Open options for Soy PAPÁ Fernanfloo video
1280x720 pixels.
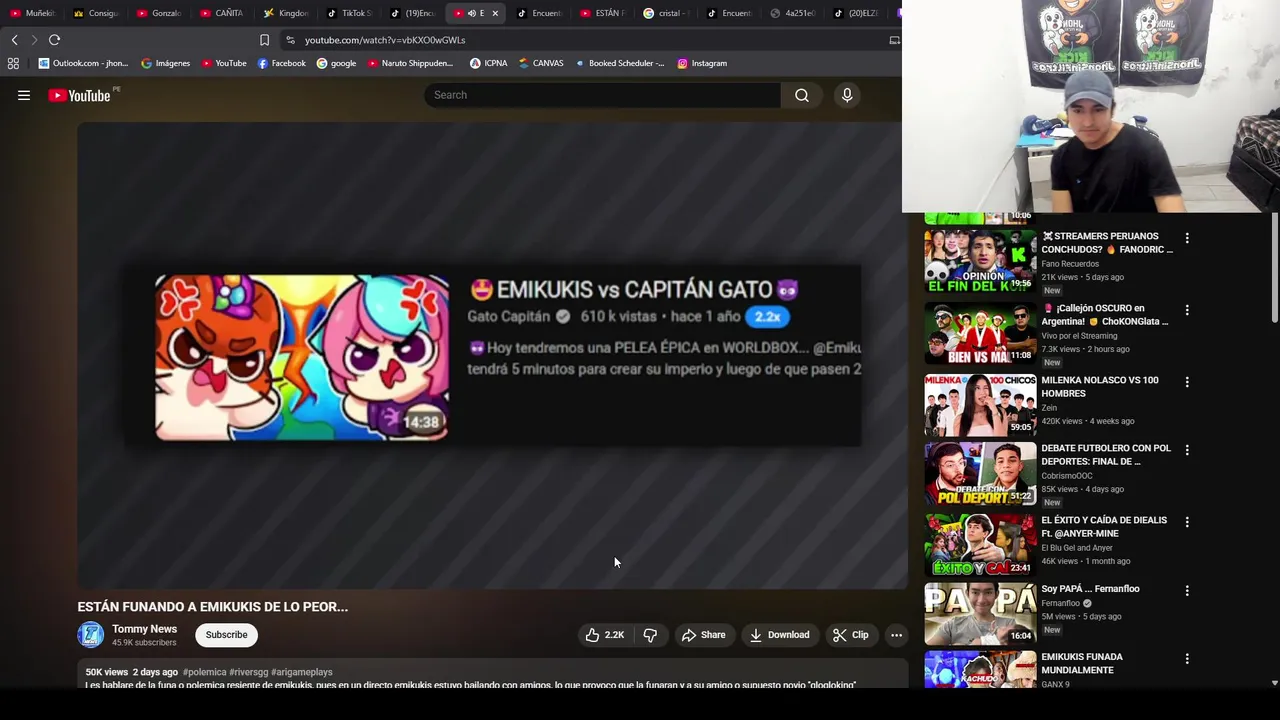(1187, 590)
